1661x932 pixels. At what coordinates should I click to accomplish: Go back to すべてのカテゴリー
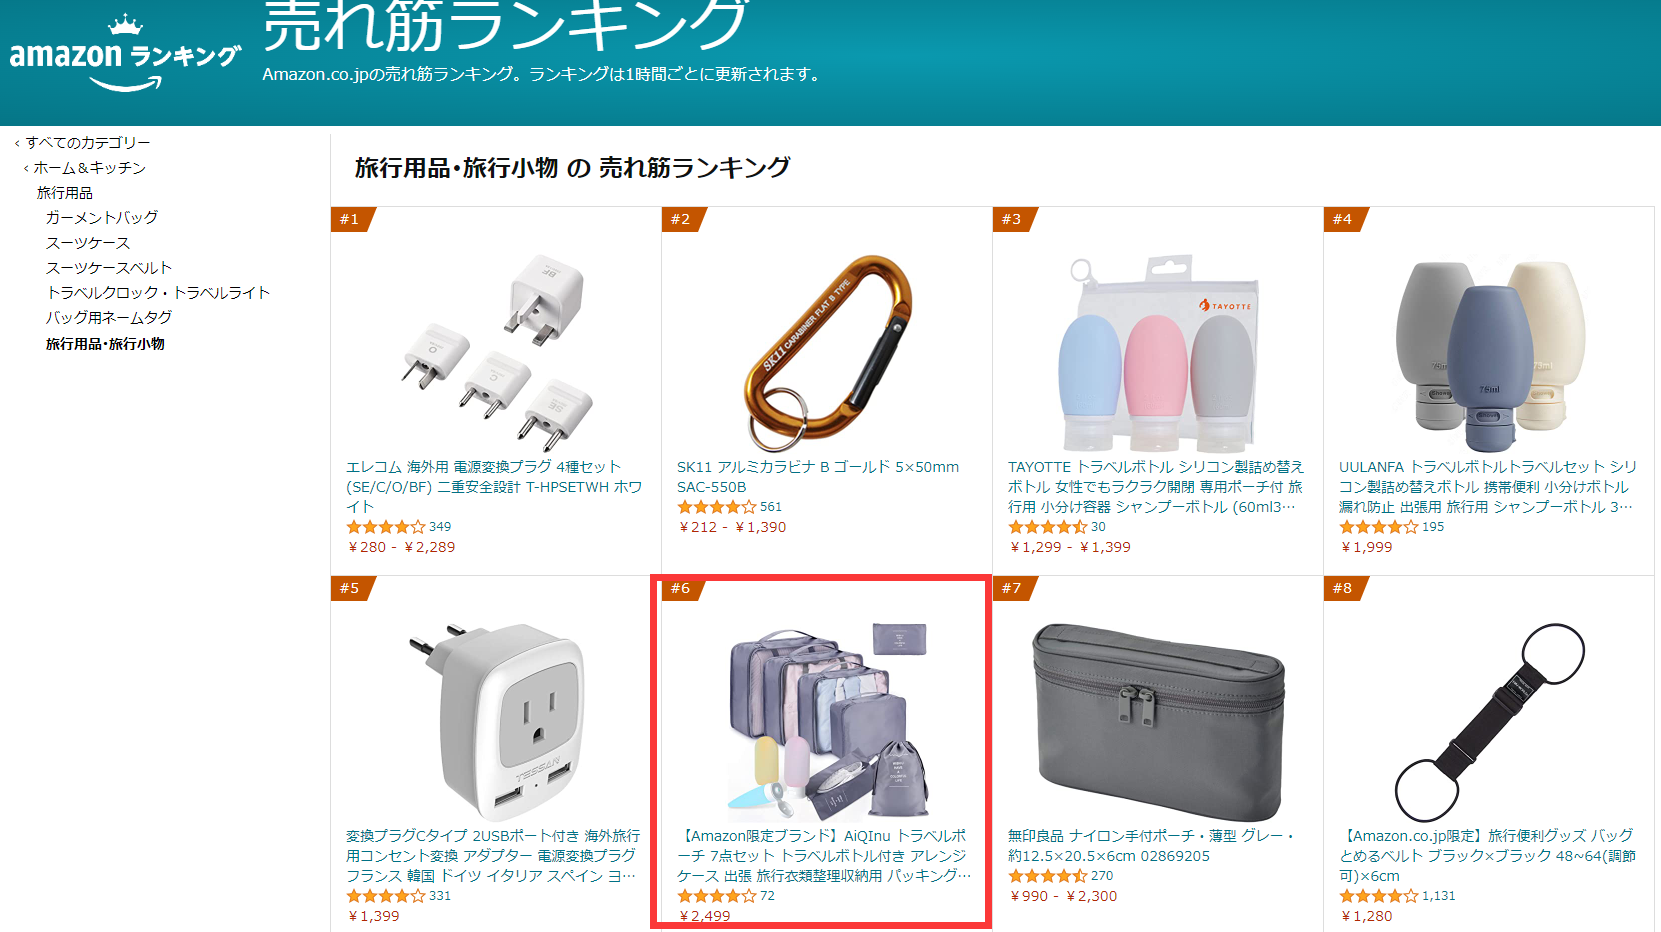click(88, 143)
